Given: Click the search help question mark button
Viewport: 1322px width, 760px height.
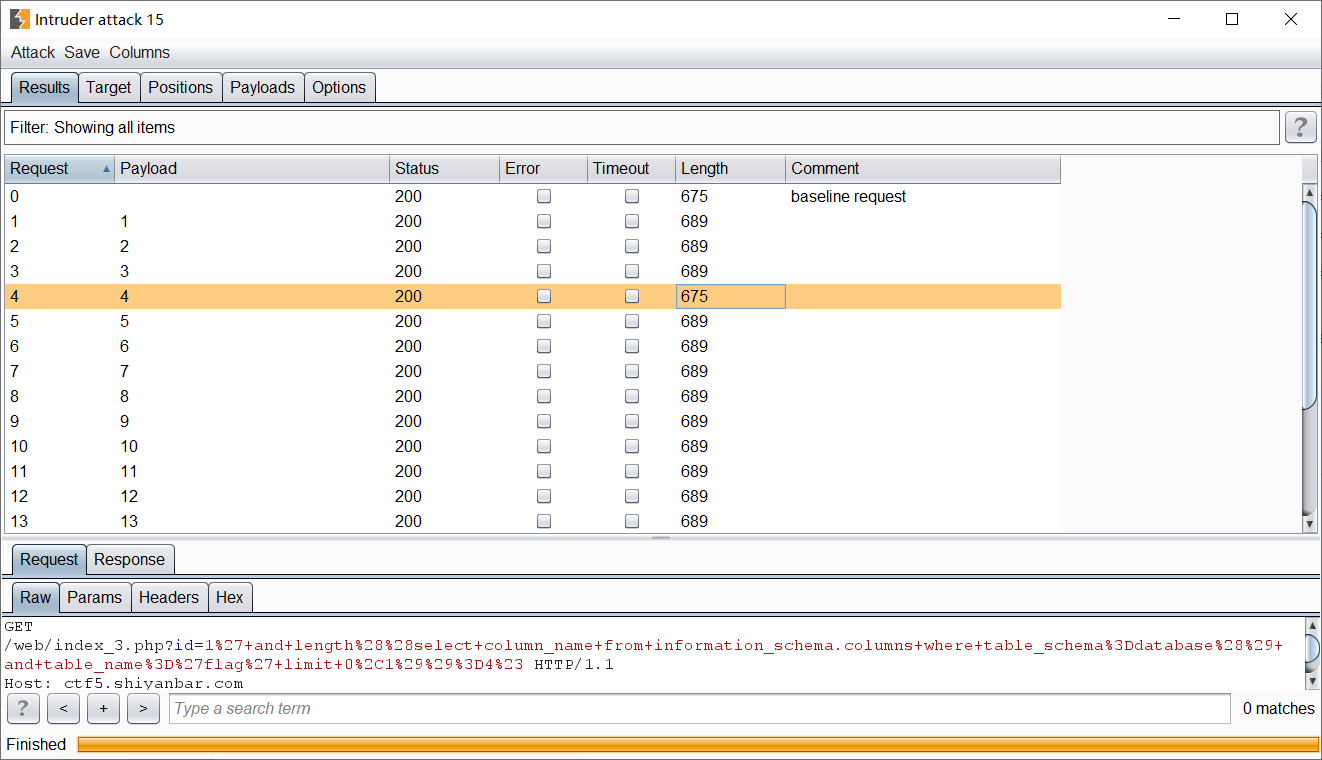Looking at the screenshot, I should point(23,709).
